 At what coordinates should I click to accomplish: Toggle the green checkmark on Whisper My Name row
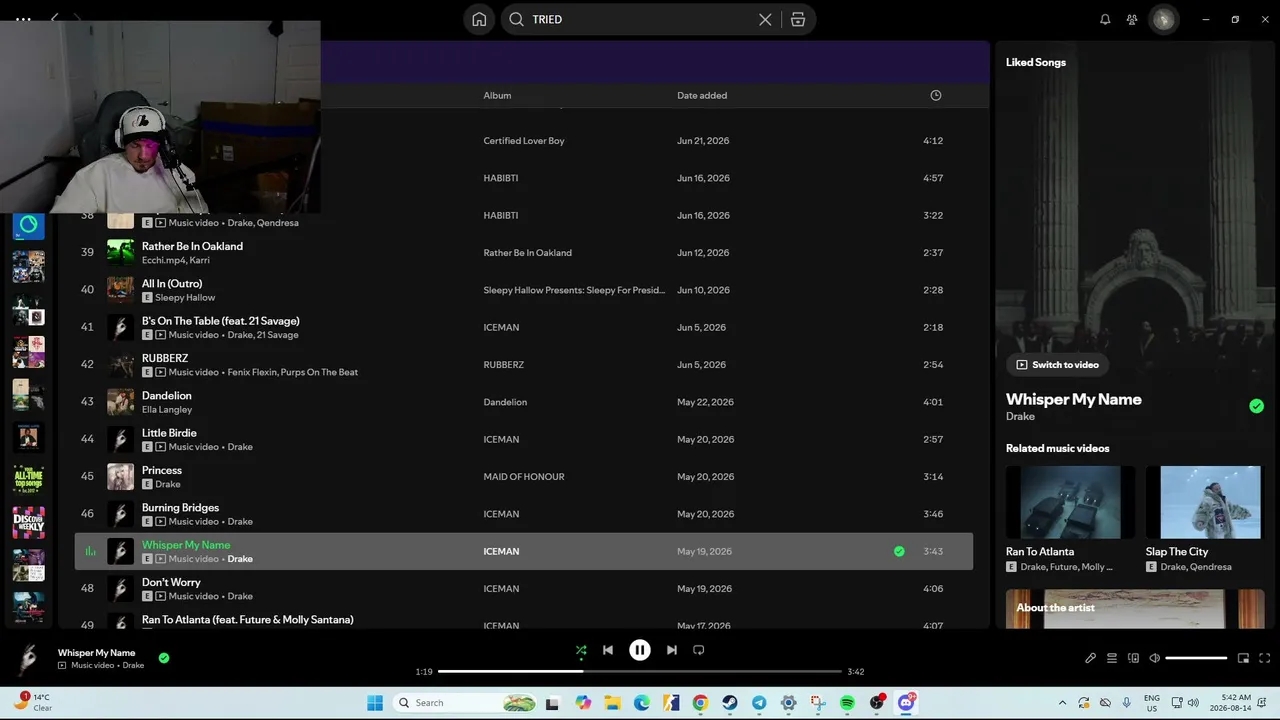point(899,551)
